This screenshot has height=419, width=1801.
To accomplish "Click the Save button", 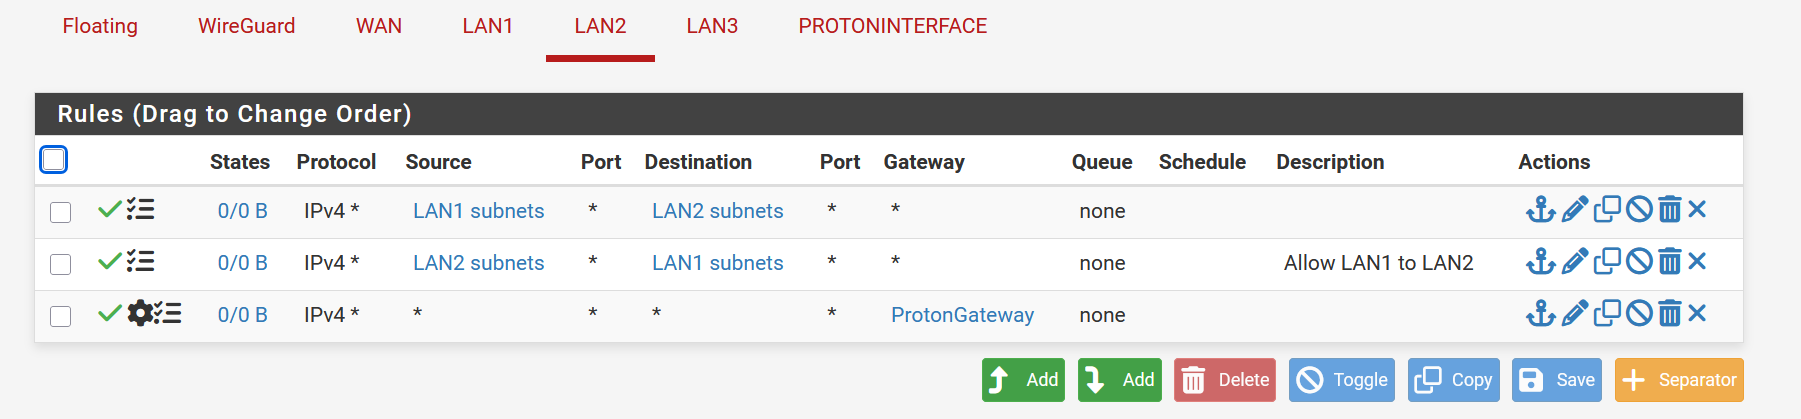I will click(1556, 380).
